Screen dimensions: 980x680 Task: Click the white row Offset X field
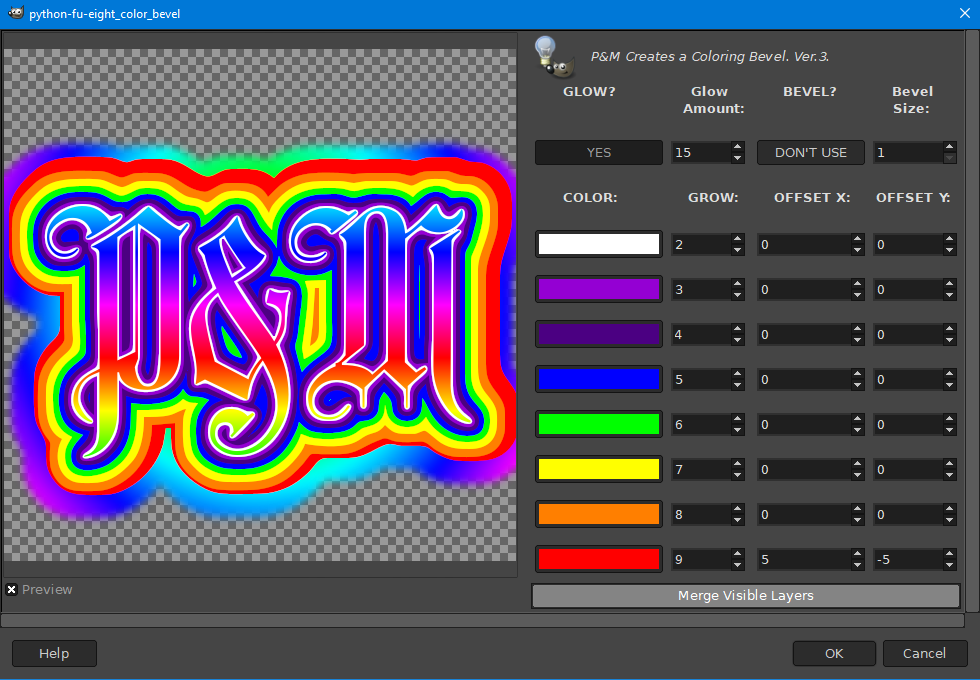coord(804,244)
